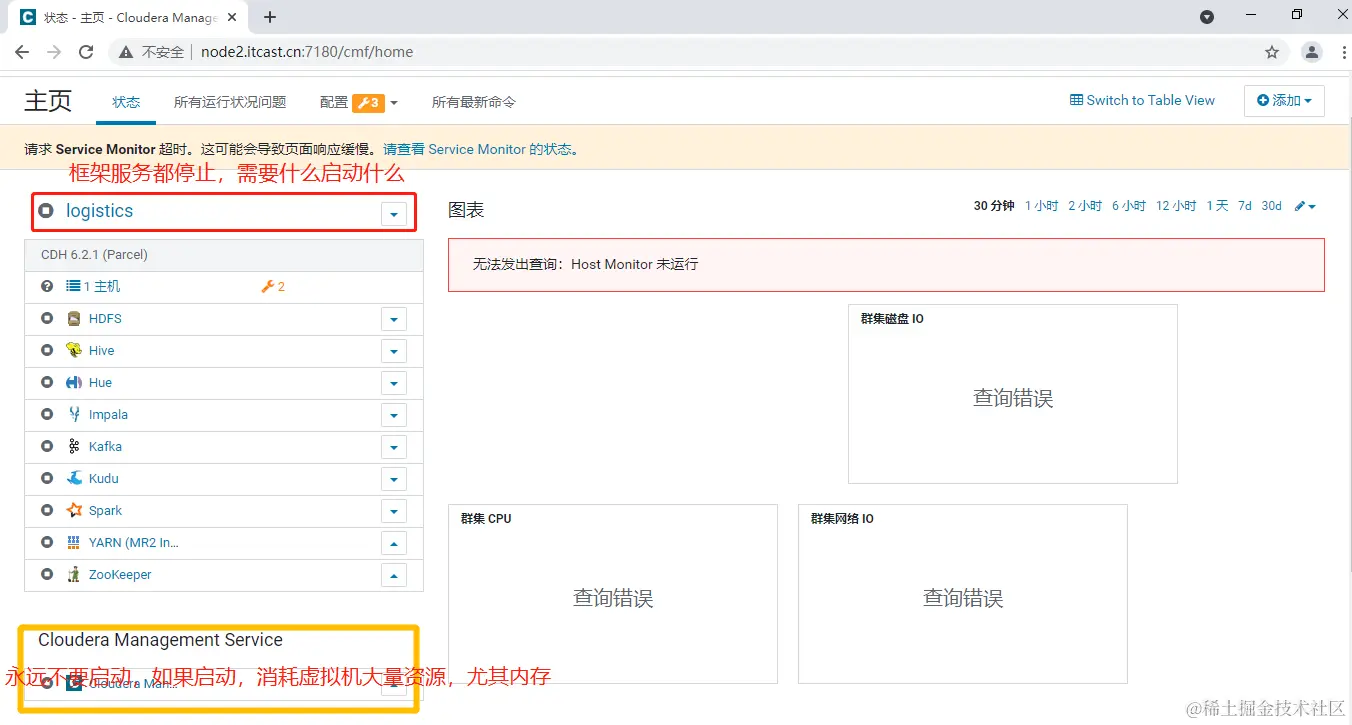
Task: Set chart range to 30 分钟
Action: [994, 206]
